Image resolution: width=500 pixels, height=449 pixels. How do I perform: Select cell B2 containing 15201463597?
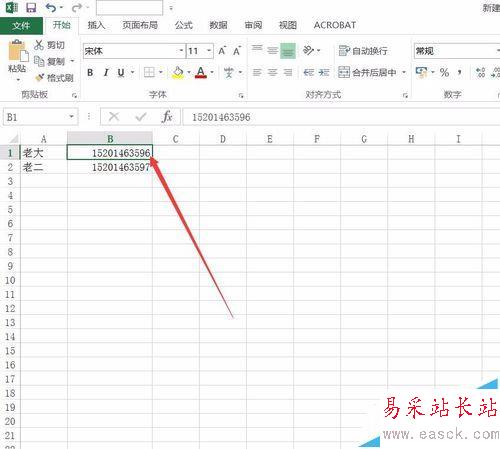point(110,167)
